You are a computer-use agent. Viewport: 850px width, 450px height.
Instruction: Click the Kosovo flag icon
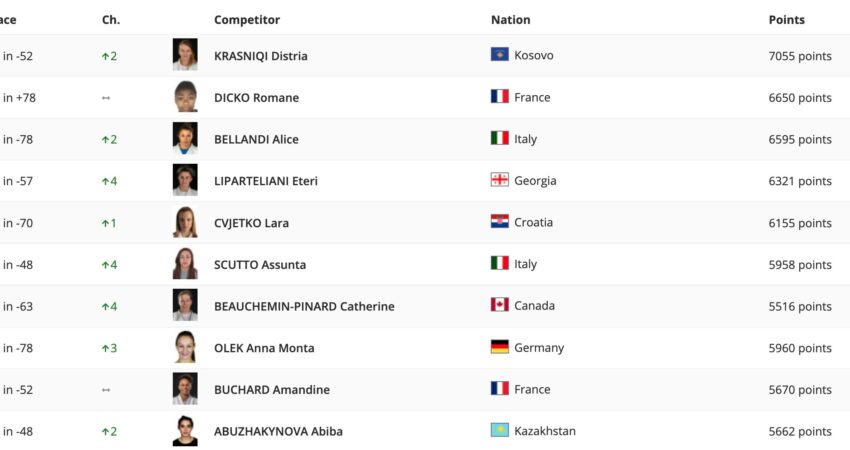pos(500,55)
